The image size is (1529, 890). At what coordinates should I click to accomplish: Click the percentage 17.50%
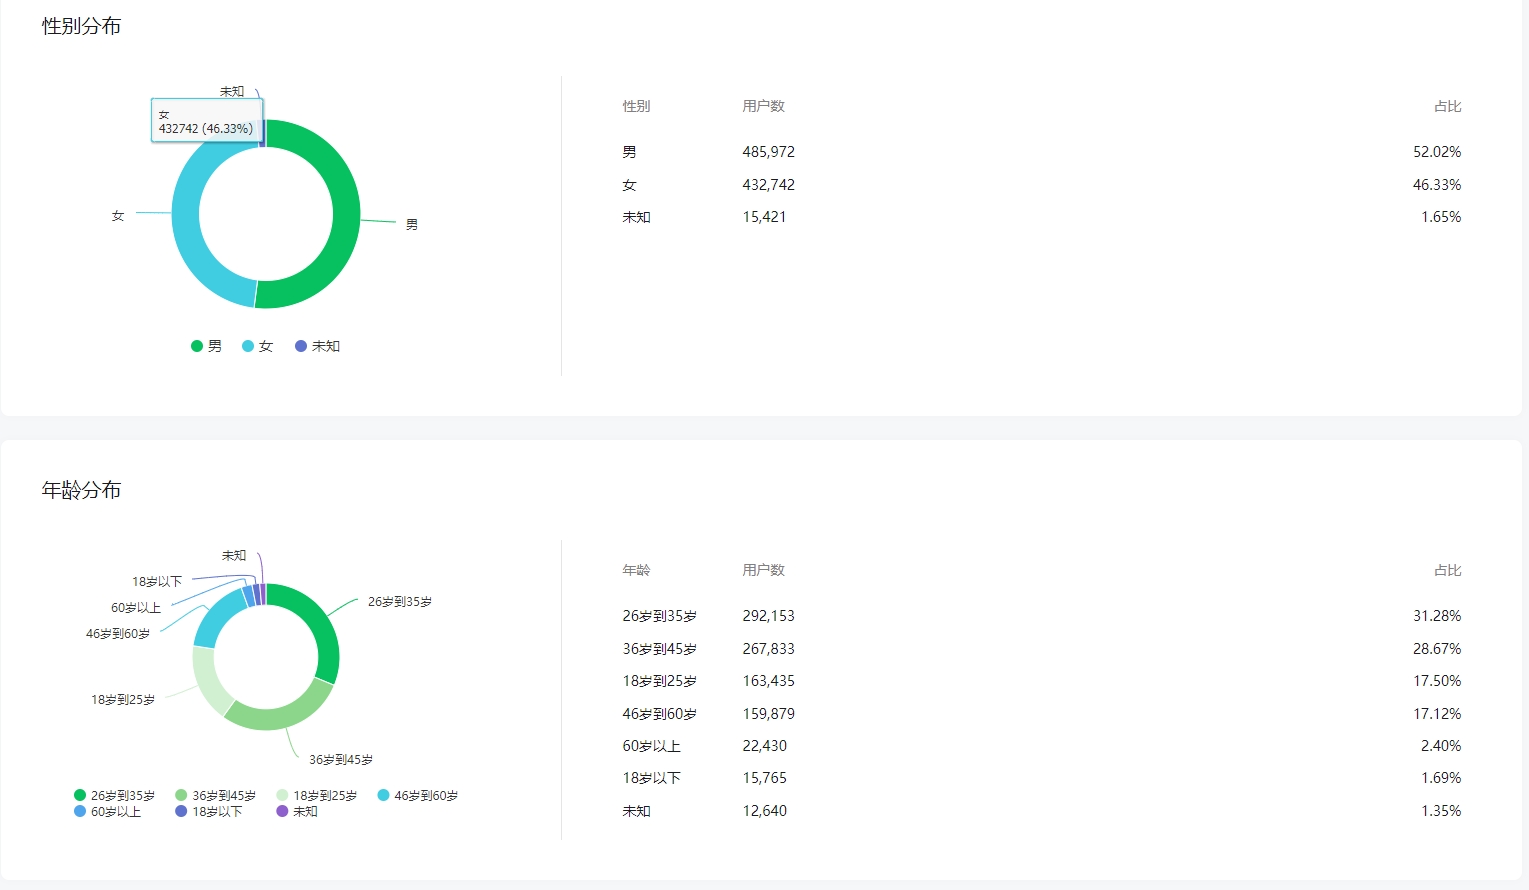1437,681
